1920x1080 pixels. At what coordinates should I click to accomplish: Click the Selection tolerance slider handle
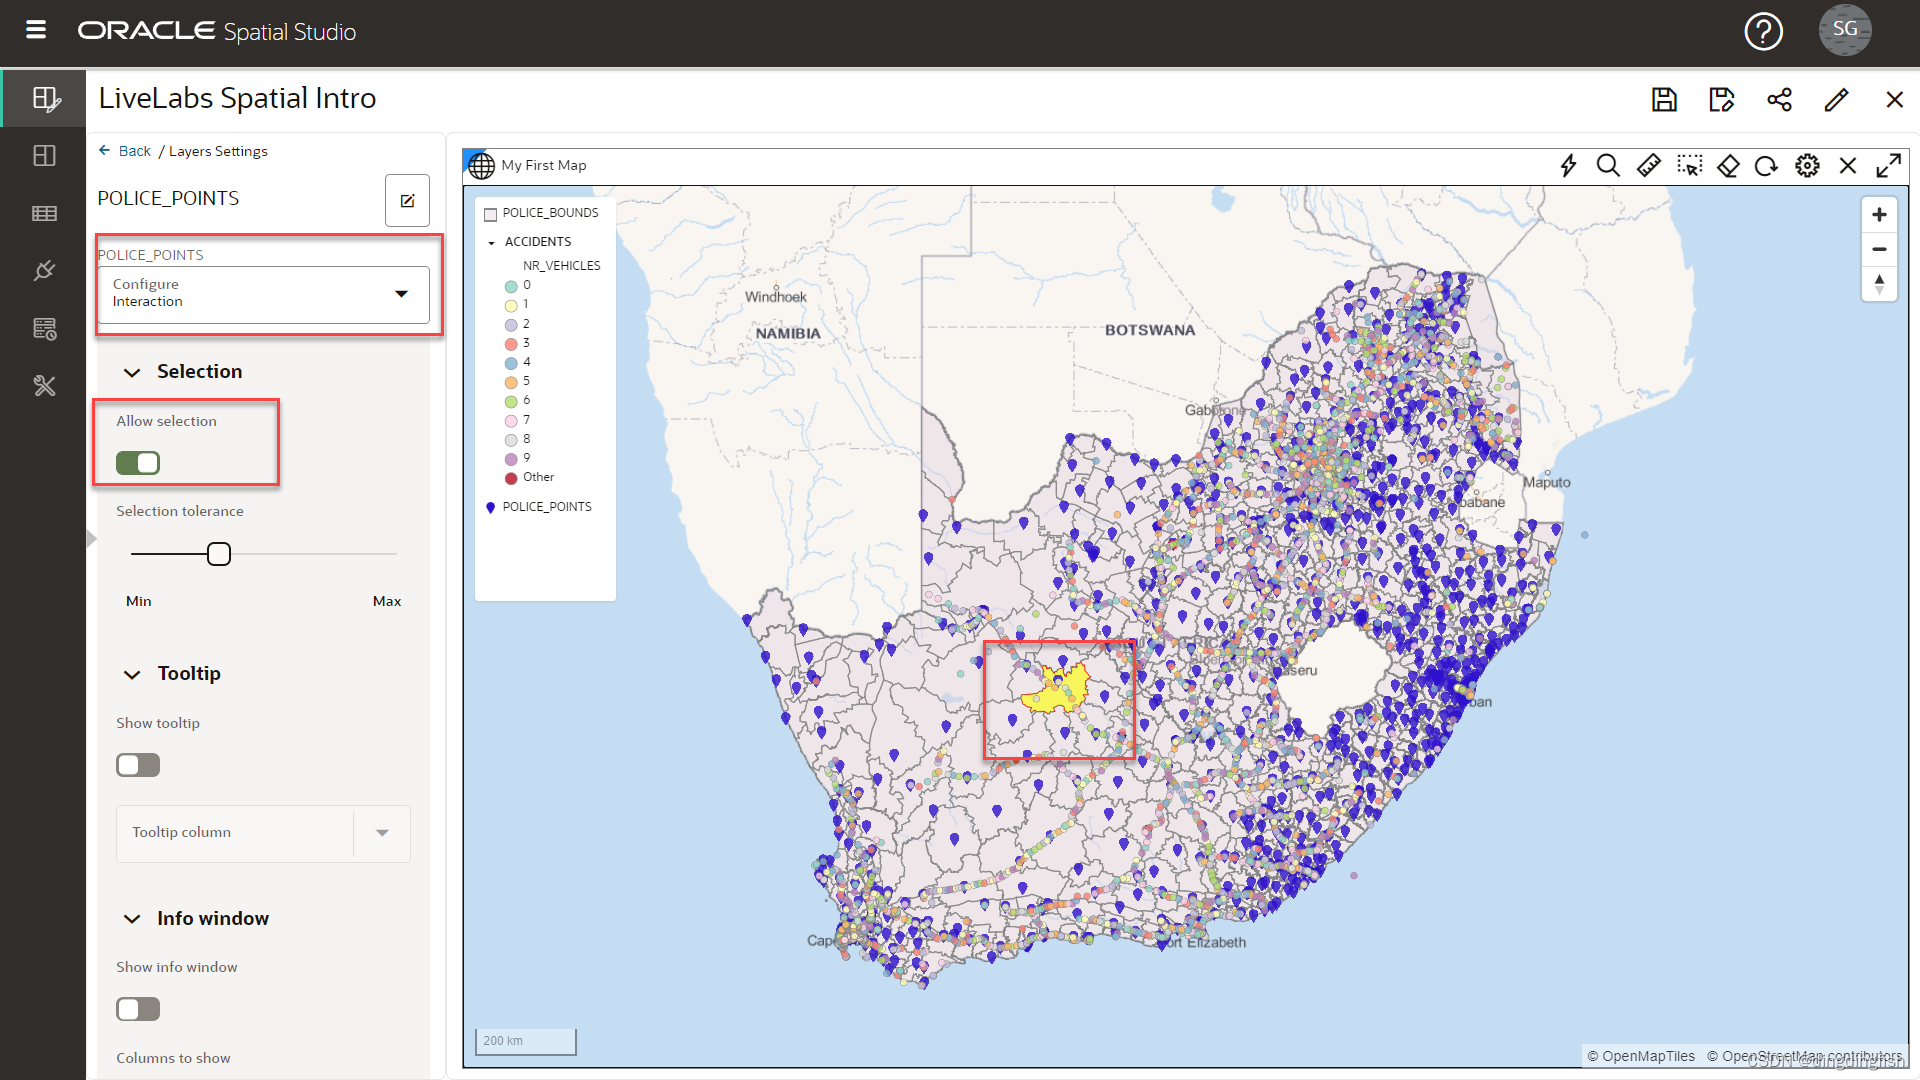pyautogui.click(x=219, y=554)
